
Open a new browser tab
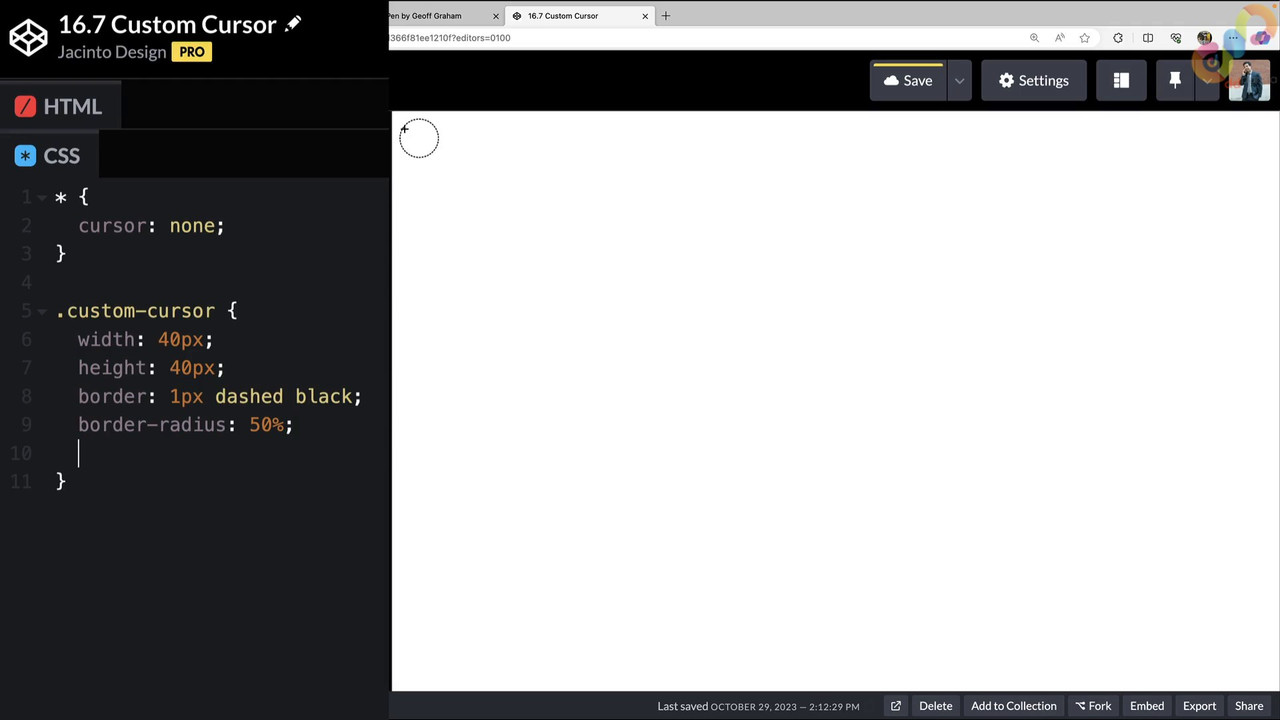click(666, 16)
